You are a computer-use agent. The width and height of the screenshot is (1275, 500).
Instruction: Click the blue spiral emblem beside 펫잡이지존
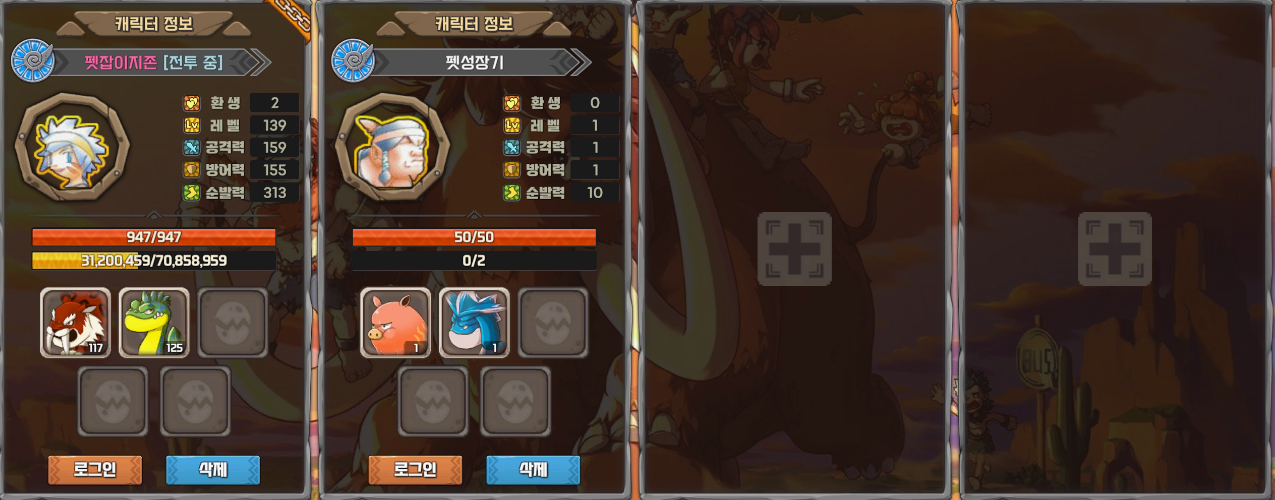(x=32, y=61)
